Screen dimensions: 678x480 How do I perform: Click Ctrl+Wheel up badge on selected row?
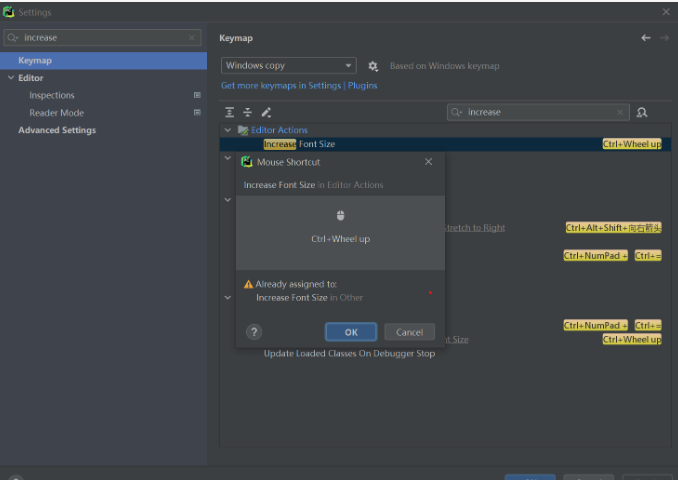[x=632, y=144]
